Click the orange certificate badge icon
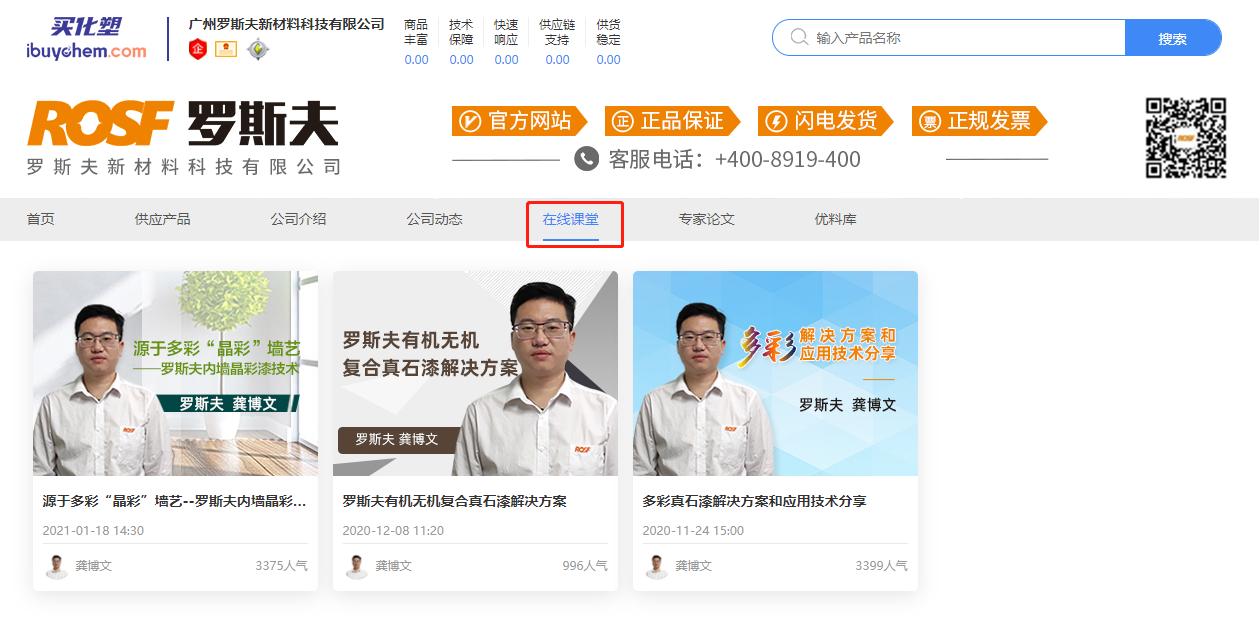 pos(226,48)
